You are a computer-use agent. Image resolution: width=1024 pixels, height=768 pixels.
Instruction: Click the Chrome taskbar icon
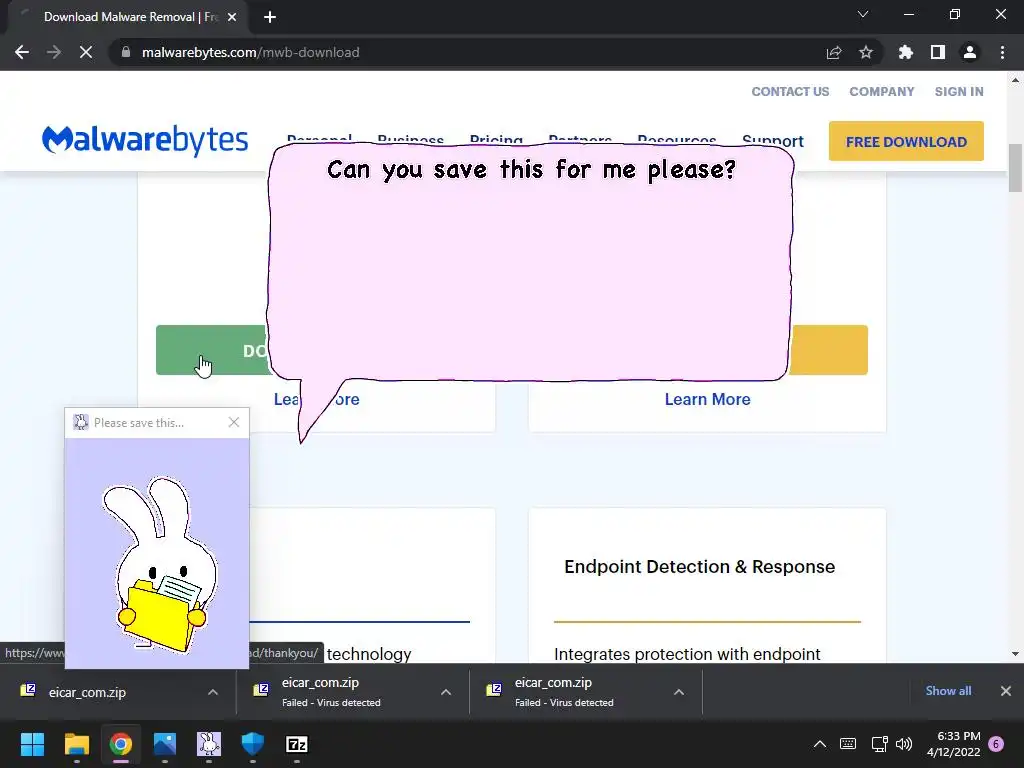pos(121,744)
